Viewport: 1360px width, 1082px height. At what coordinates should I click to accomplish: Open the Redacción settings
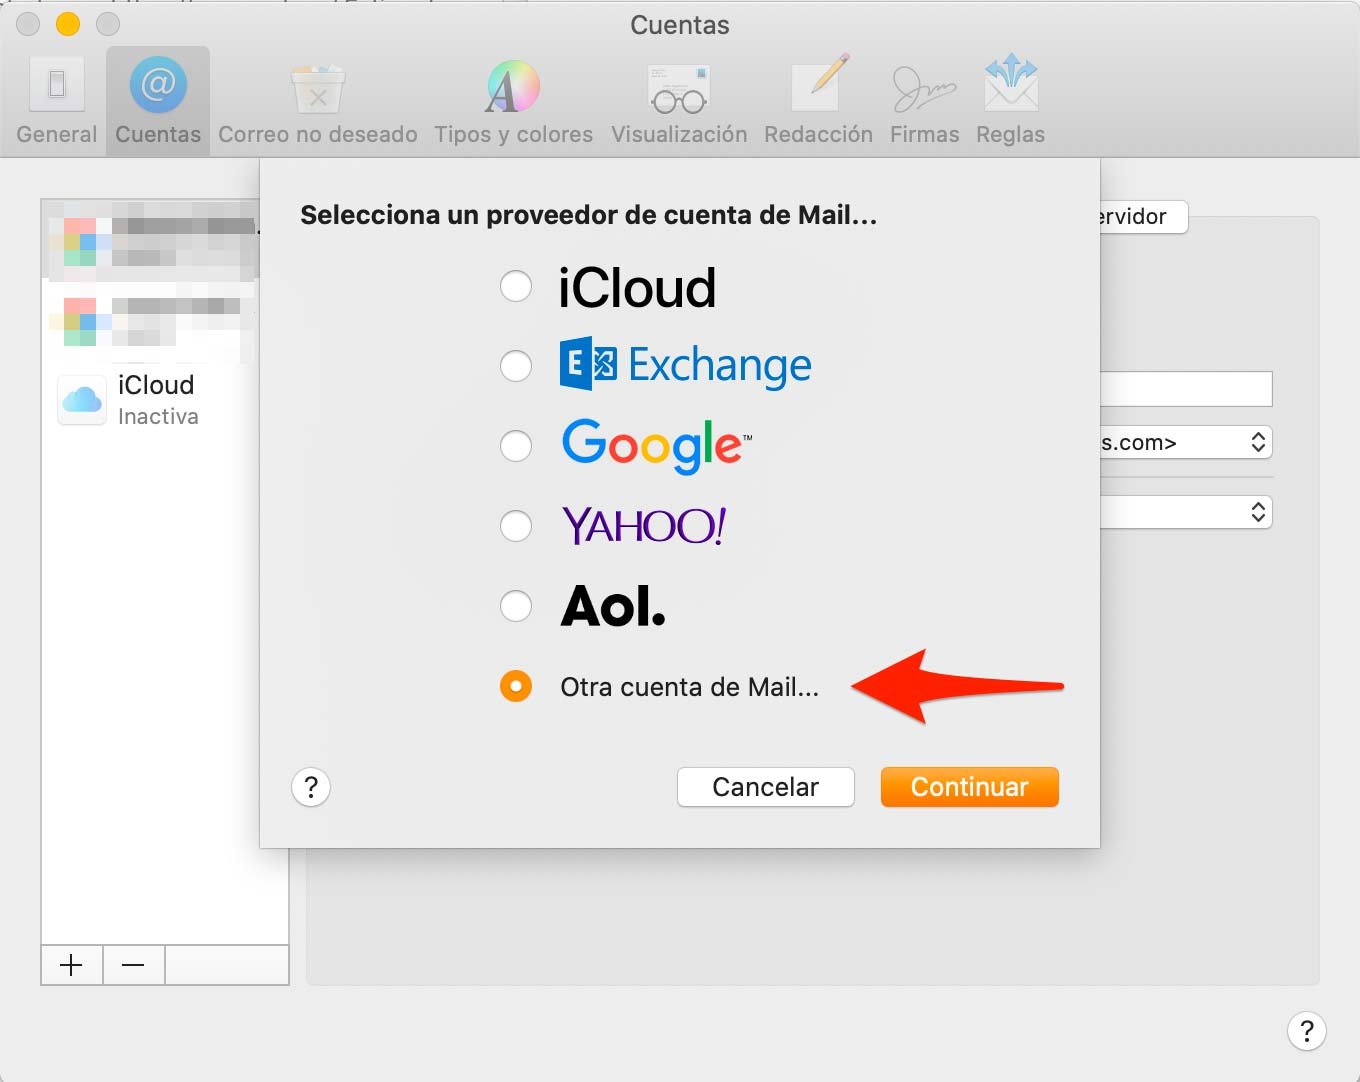click(818, 99)
